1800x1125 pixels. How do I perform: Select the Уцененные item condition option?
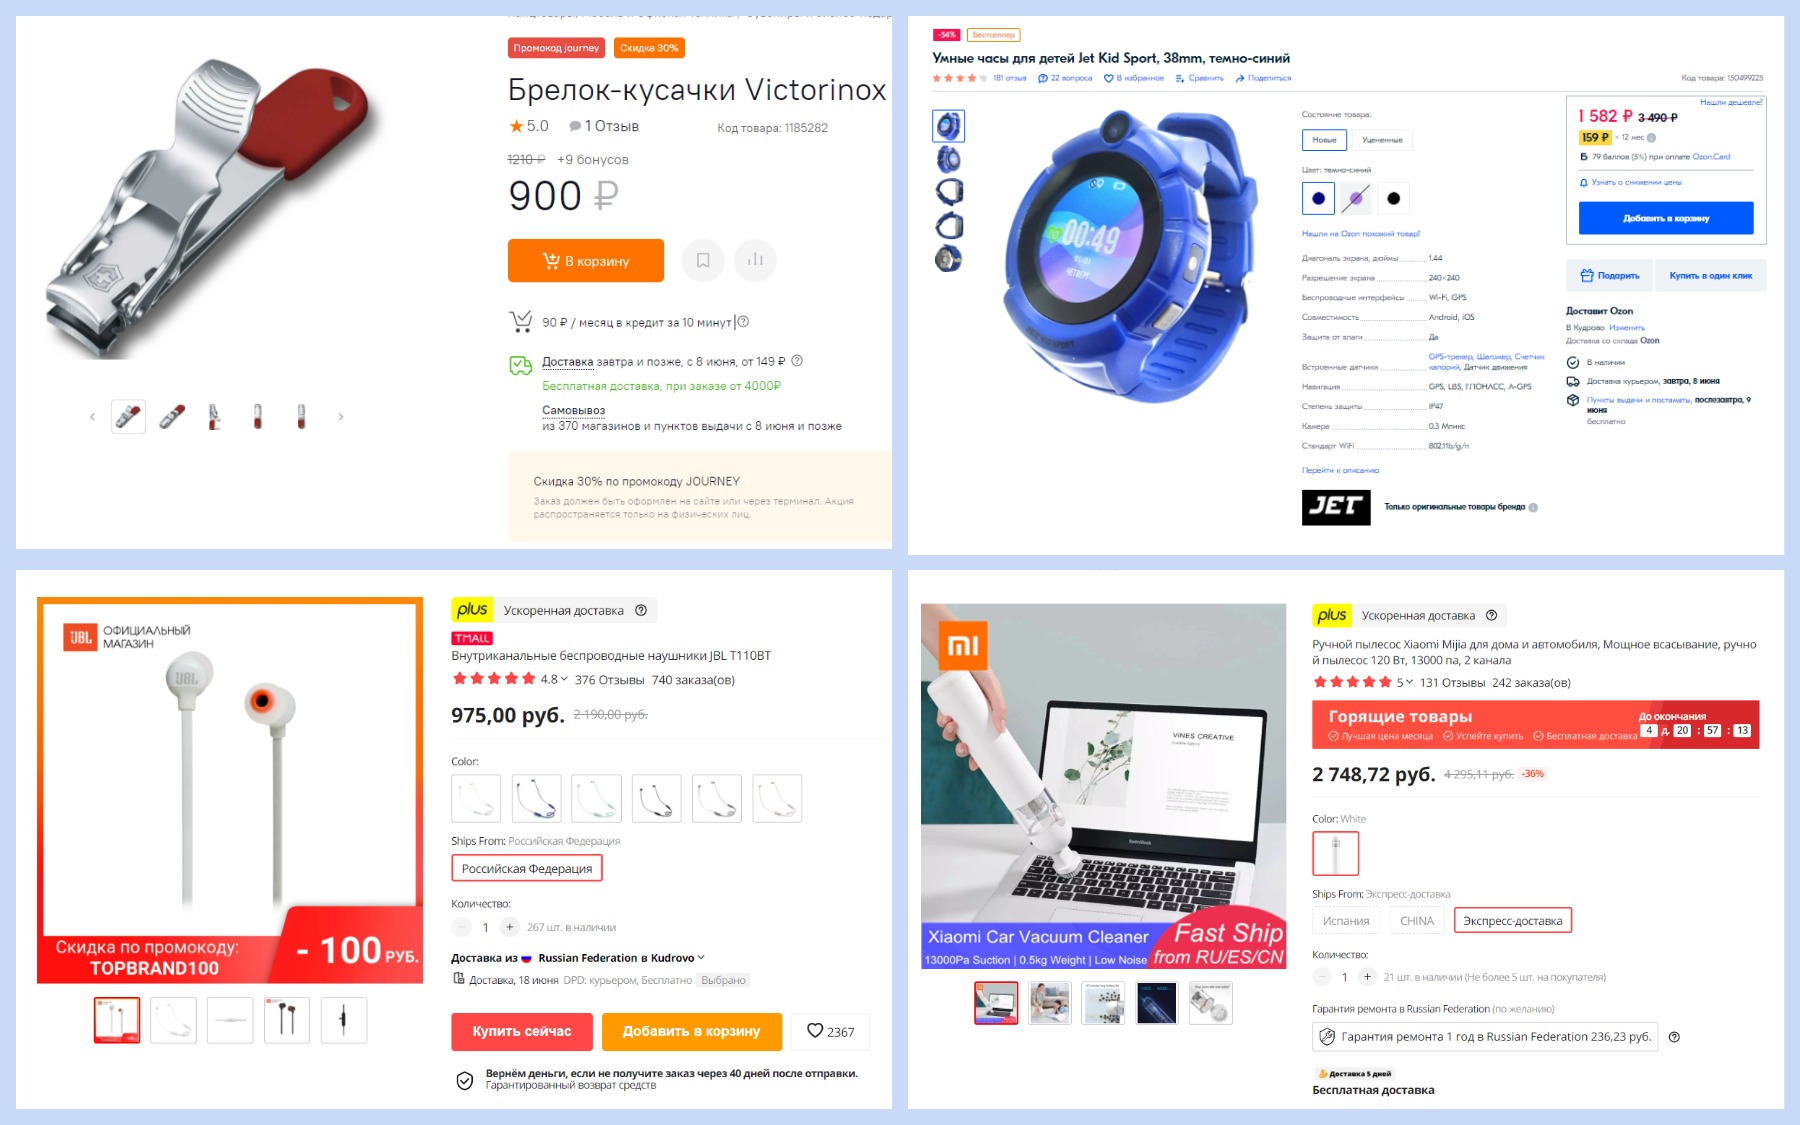coord(1382,140)
